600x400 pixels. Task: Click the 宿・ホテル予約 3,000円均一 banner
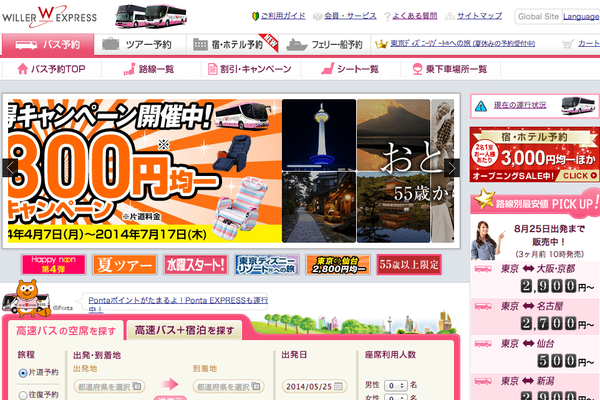click(x=535, y=155)
